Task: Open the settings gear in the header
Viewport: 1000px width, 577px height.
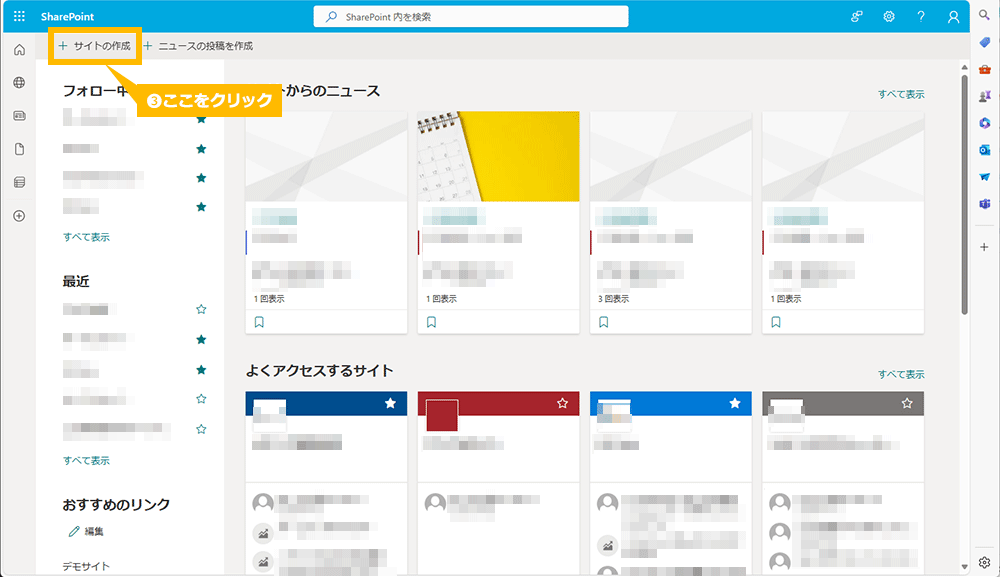Action: click(x=889, y=17)
